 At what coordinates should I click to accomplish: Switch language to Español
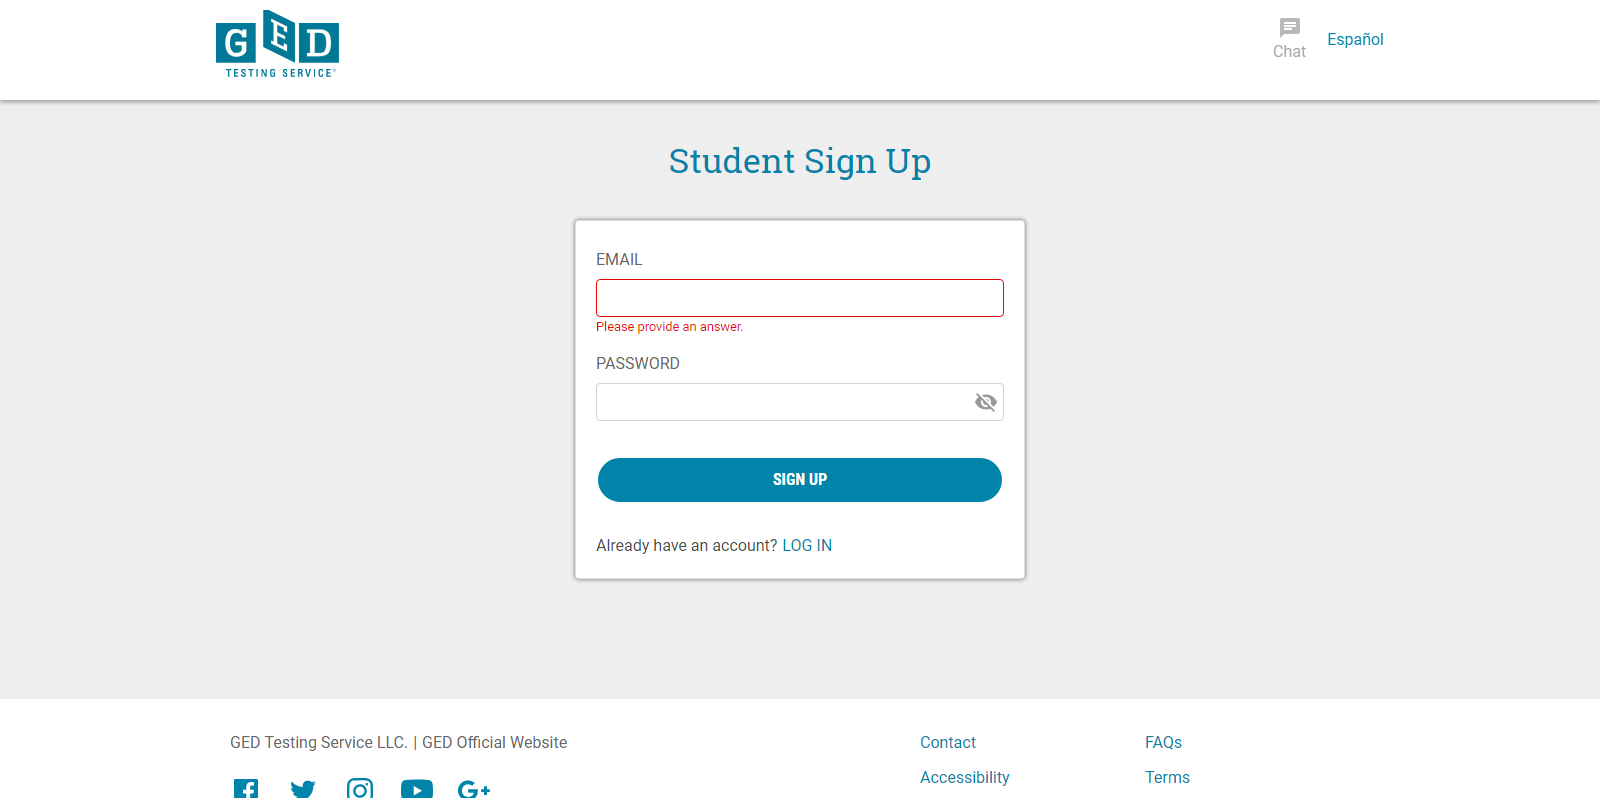coord(1355,39)
